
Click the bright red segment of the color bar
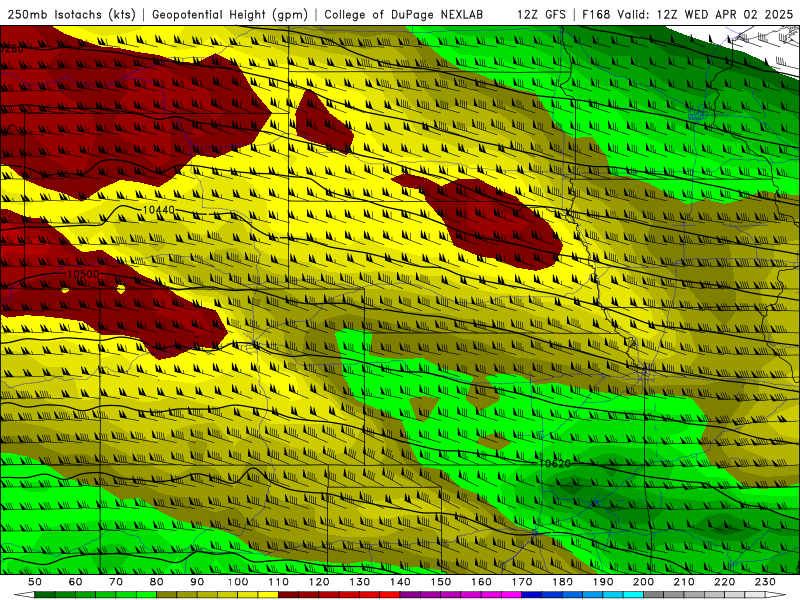[389, 594]
